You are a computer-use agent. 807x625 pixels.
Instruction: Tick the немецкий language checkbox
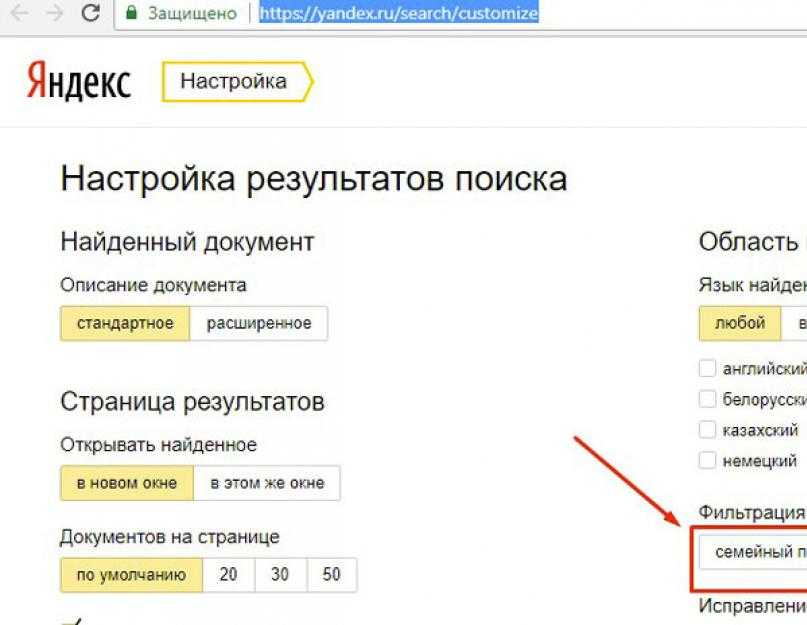pos(707,460)
